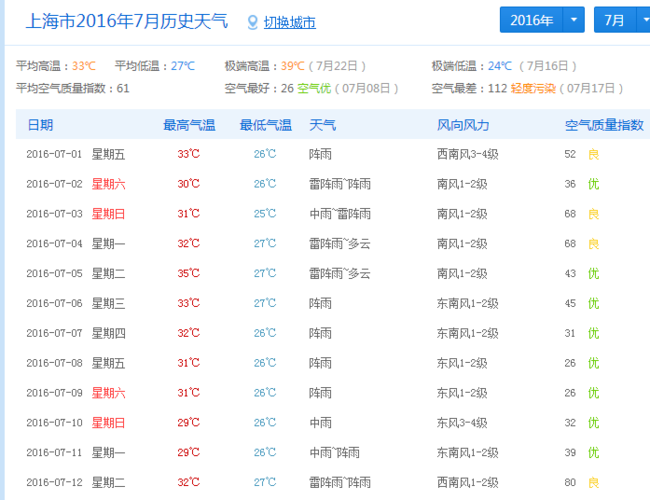This screenshot has height=500, width=650.
Task: Click 中雨~阵雨 weather on 2016-07-11
Action: coord(335,453)
